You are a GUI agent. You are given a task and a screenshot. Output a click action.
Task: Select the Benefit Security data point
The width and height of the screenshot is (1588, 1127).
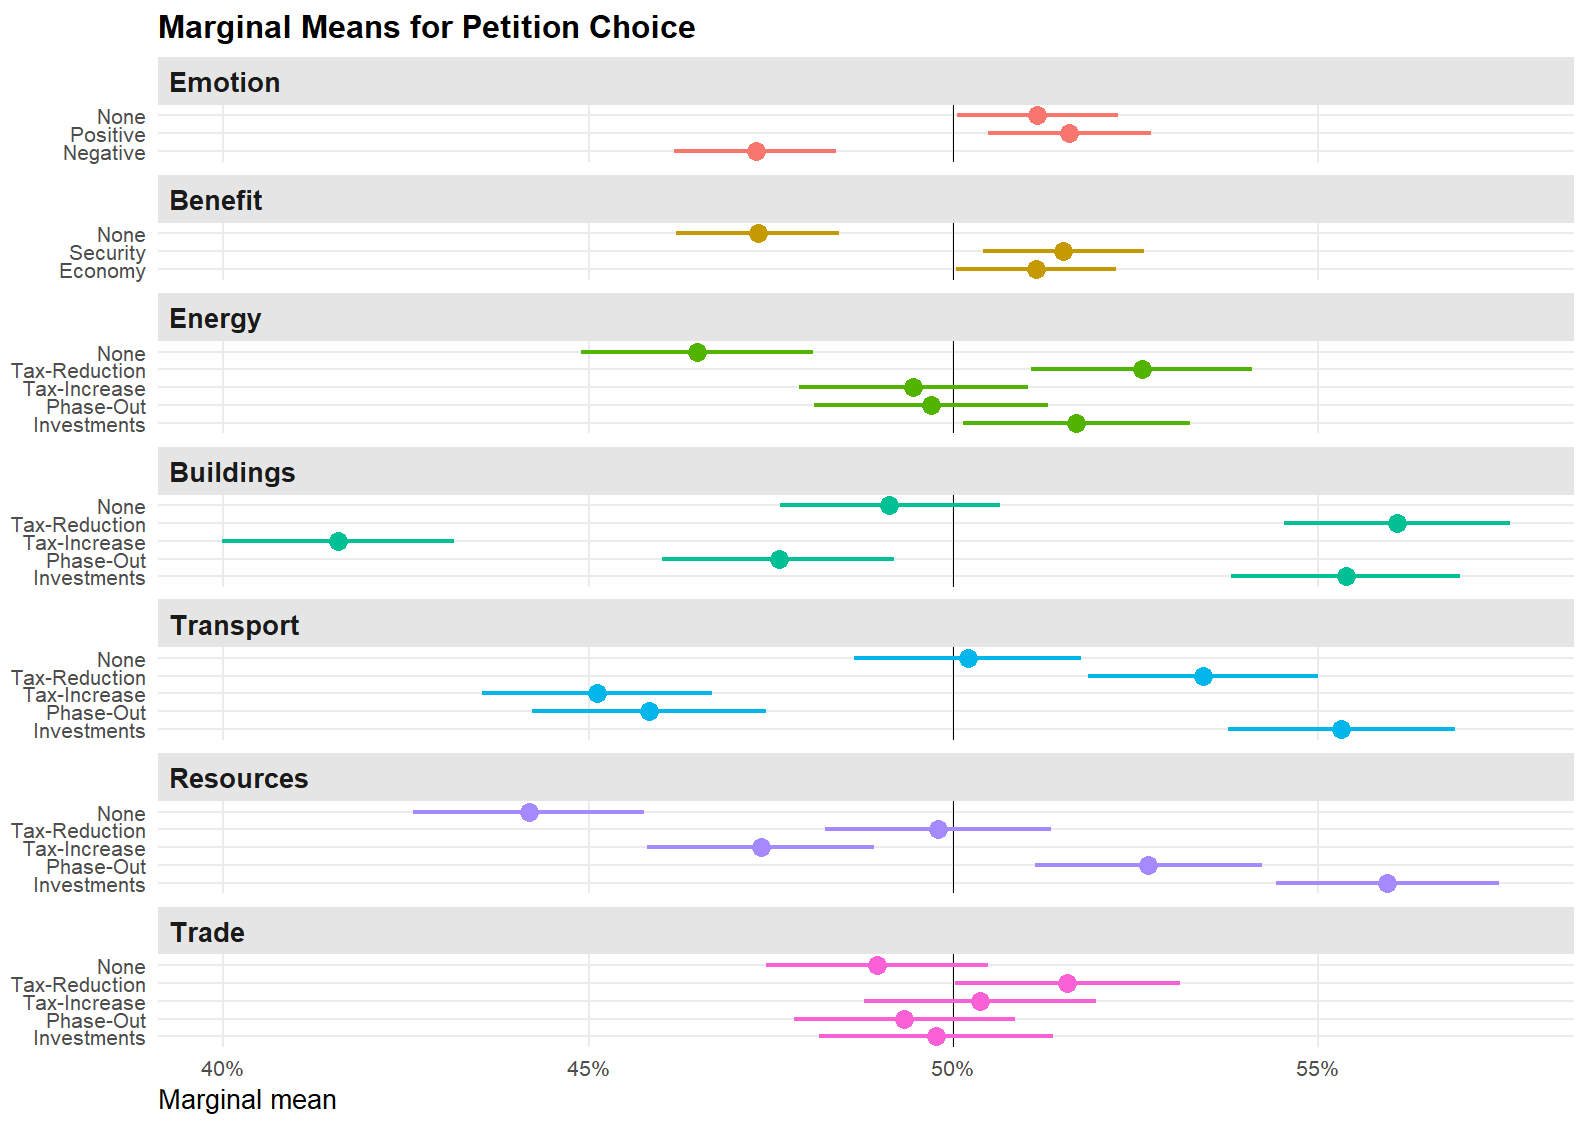(x=1063, y=251)
